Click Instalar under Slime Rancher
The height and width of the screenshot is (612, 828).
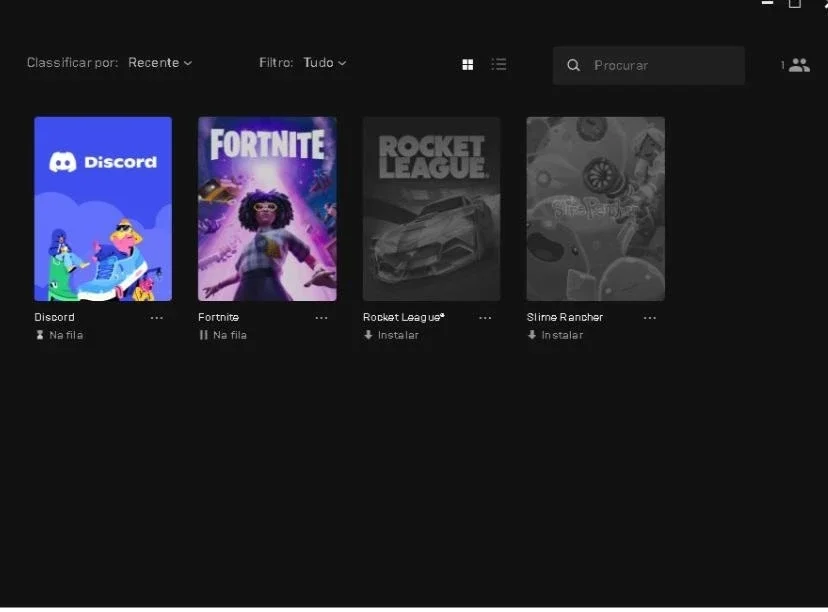[562, 335]
